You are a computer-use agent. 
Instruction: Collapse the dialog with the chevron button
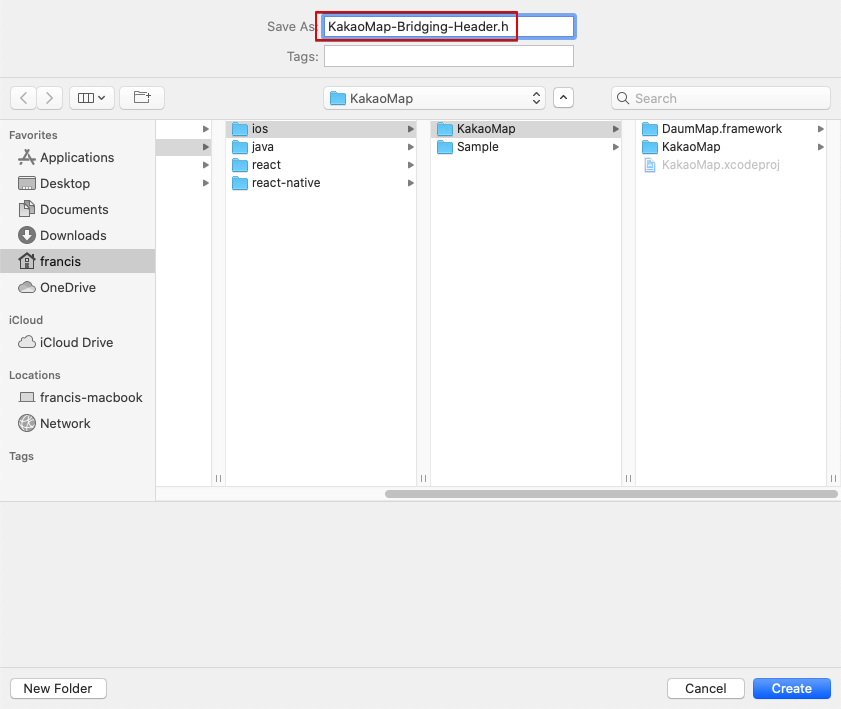[563, 98]
